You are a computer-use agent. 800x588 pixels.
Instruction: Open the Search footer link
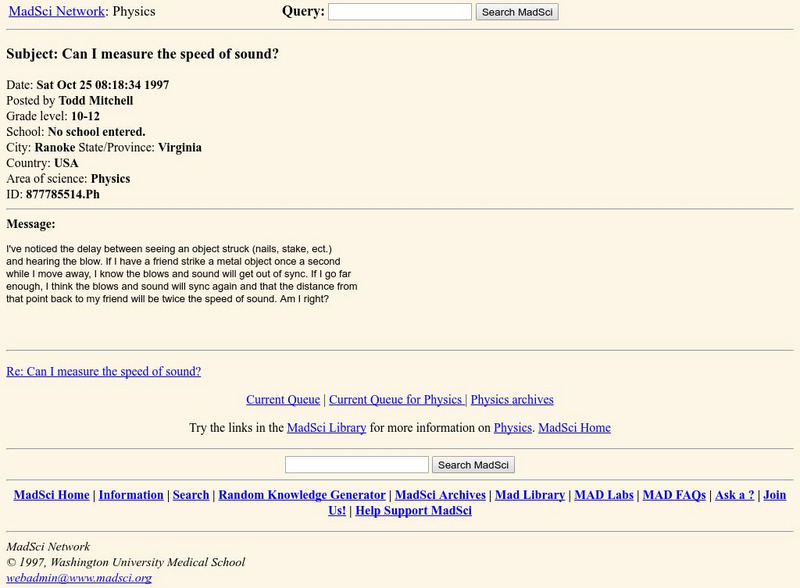point(191,495)
